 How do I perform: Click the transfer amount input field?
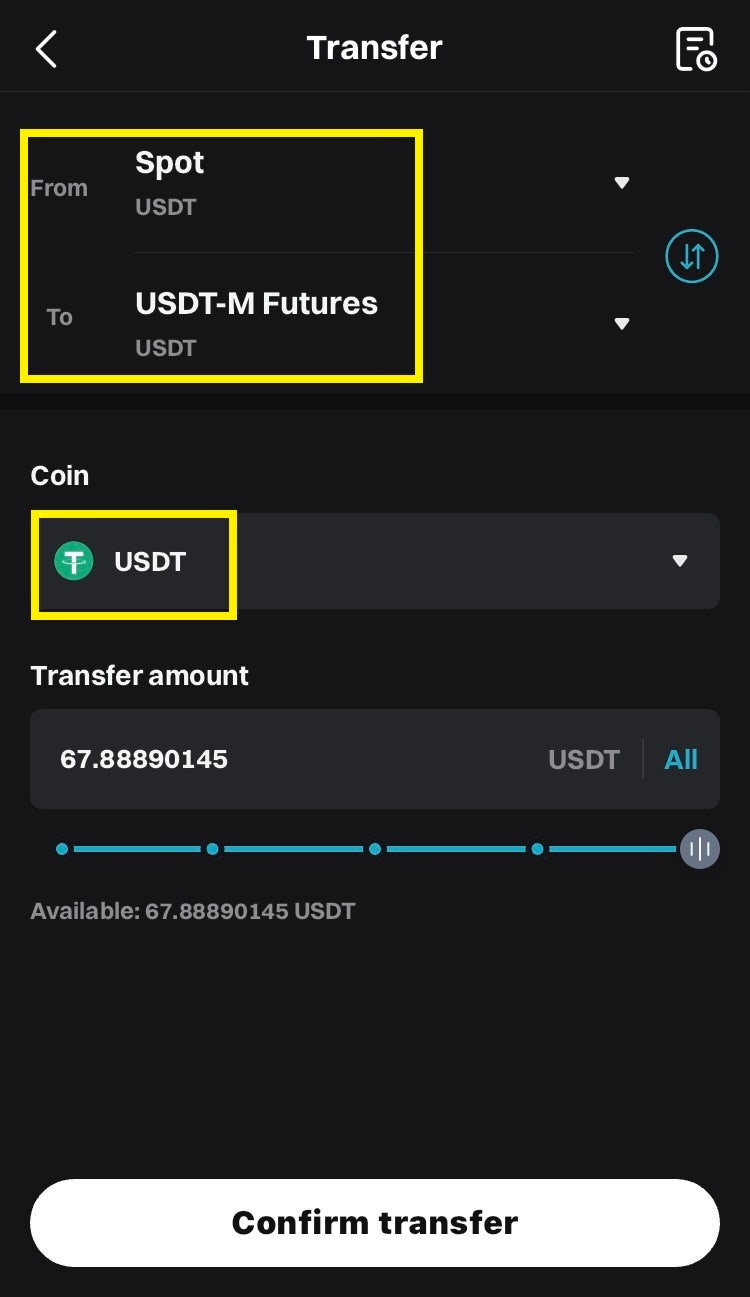pos(375,759)
